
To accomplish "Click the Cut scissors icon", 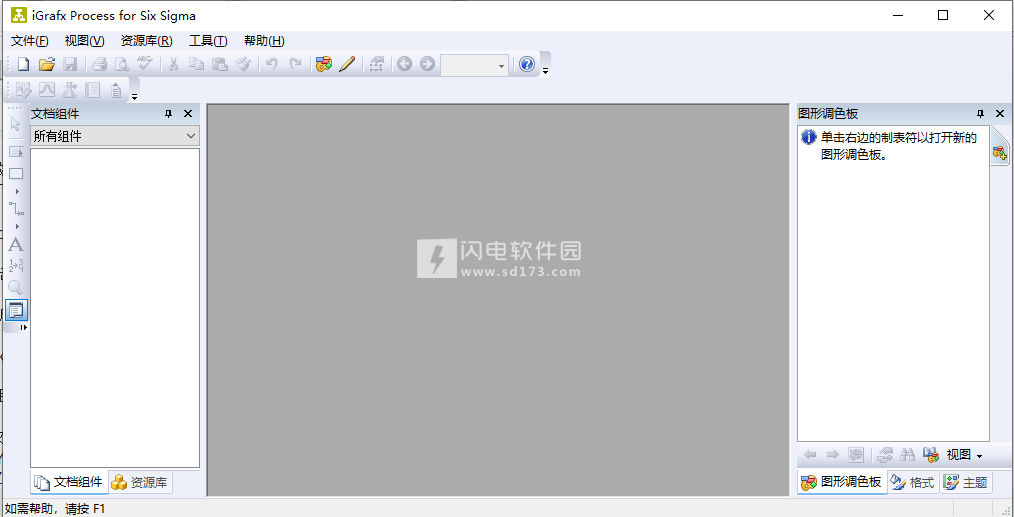I will pos(173,64).
